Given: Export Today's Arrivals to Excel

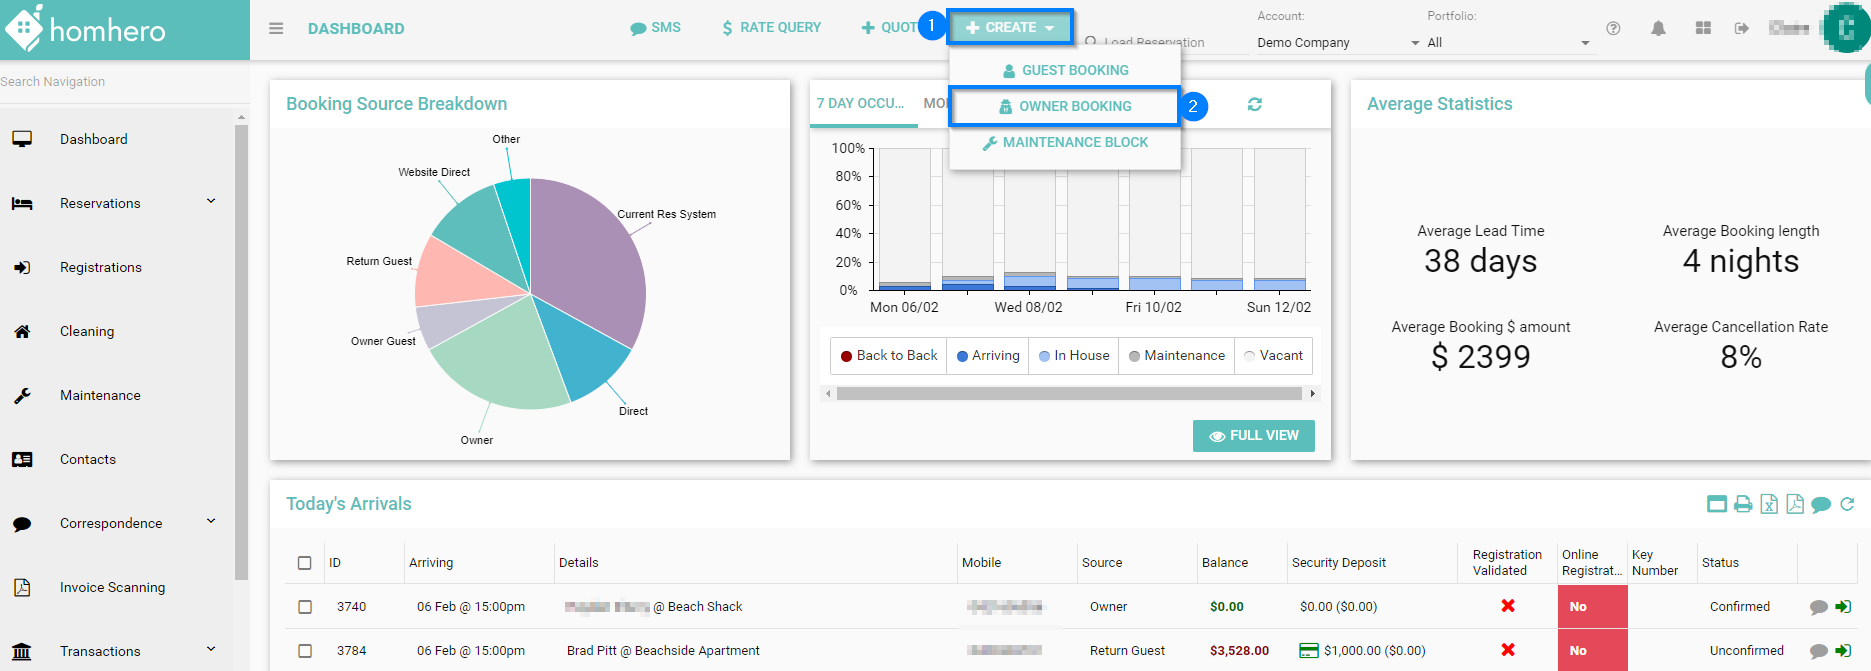Looking at the screenshot, I should (x=1769, y=504).
